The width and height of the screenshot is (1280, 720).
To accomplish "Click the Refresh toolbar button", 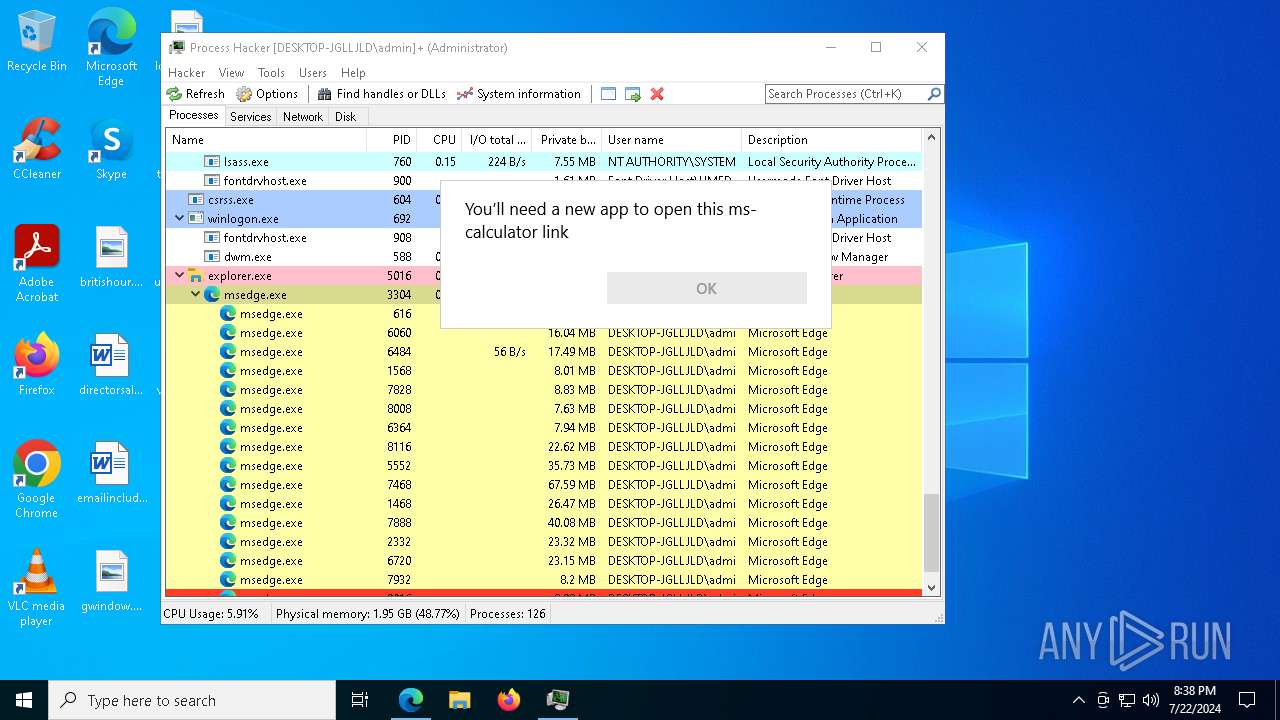I will 196,94.
